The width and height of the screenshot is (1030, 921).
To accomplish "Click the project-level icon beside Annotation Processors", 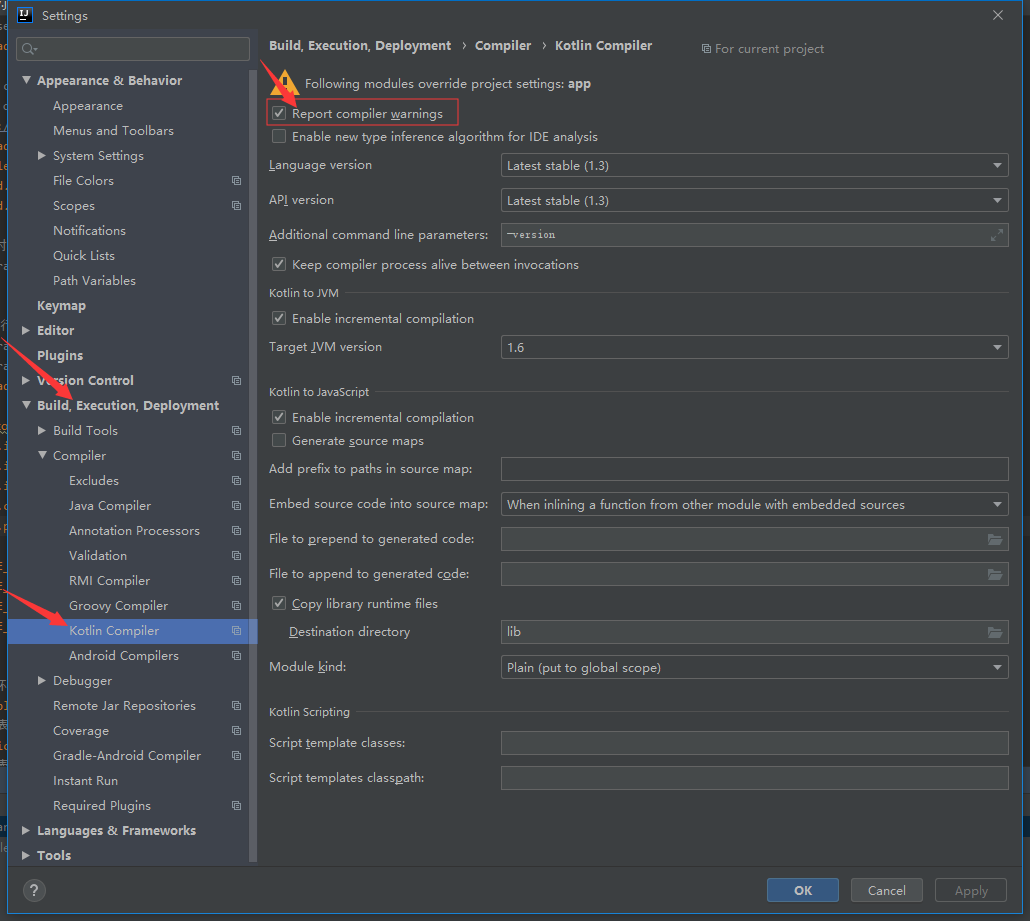I will (236, 530).
